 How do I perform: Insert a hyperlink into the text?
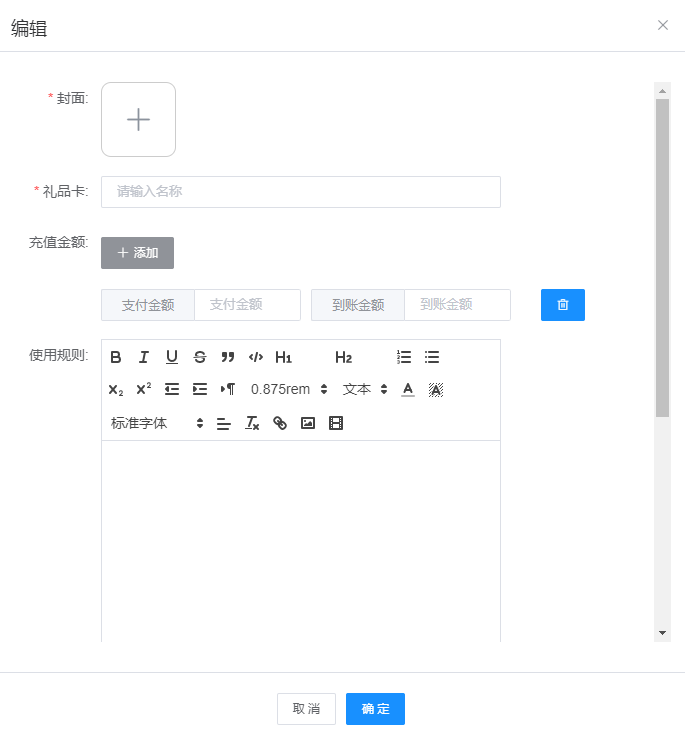point(280,423)
